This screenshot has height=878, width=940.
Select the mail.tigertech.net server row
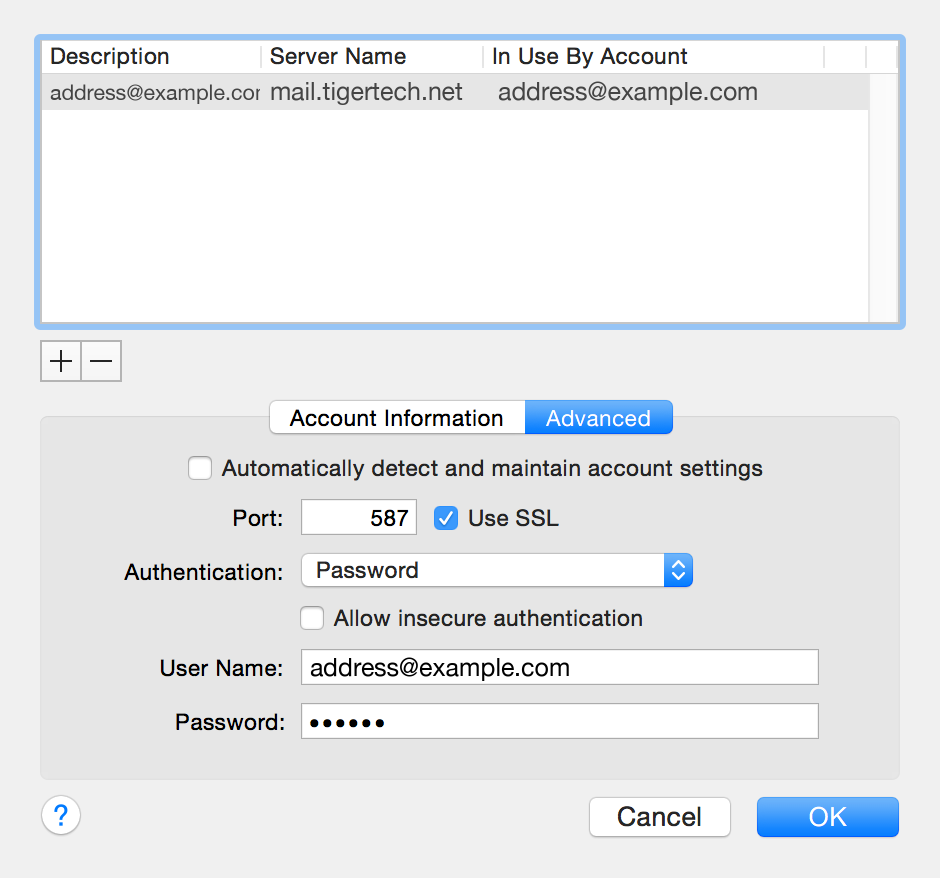pyautogui.click(x=400, y=91)
